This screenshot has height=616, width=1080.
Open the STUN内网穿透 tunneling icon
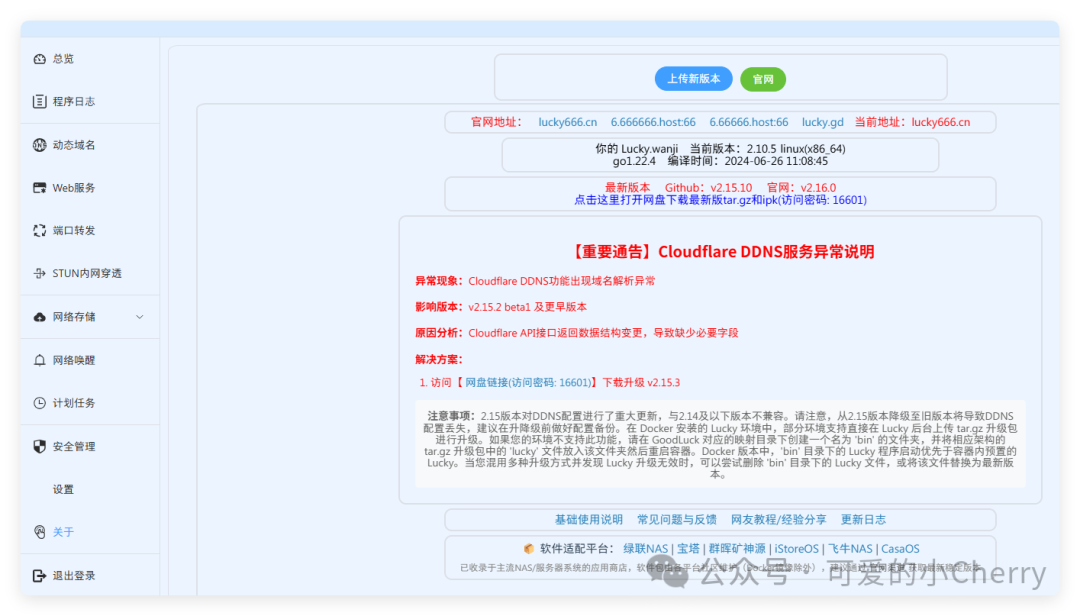tap(38, 273)
